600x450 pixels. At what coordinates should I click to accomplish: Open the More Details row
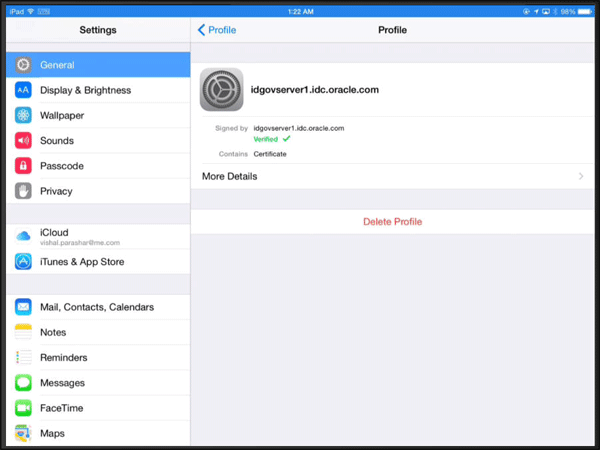point(392,176)
